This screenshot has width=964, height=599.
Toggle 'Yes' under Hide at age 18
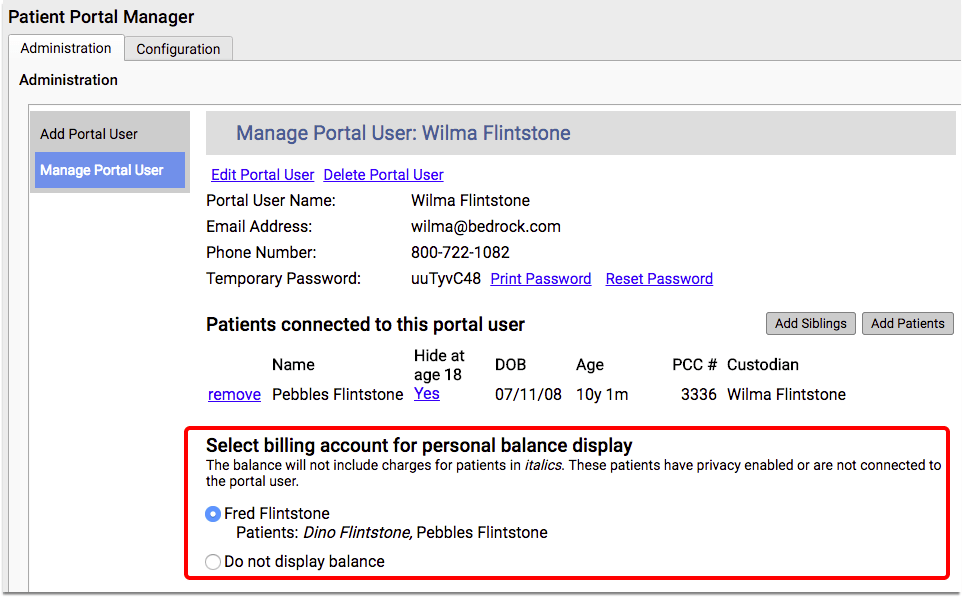[x=426, y=393]
